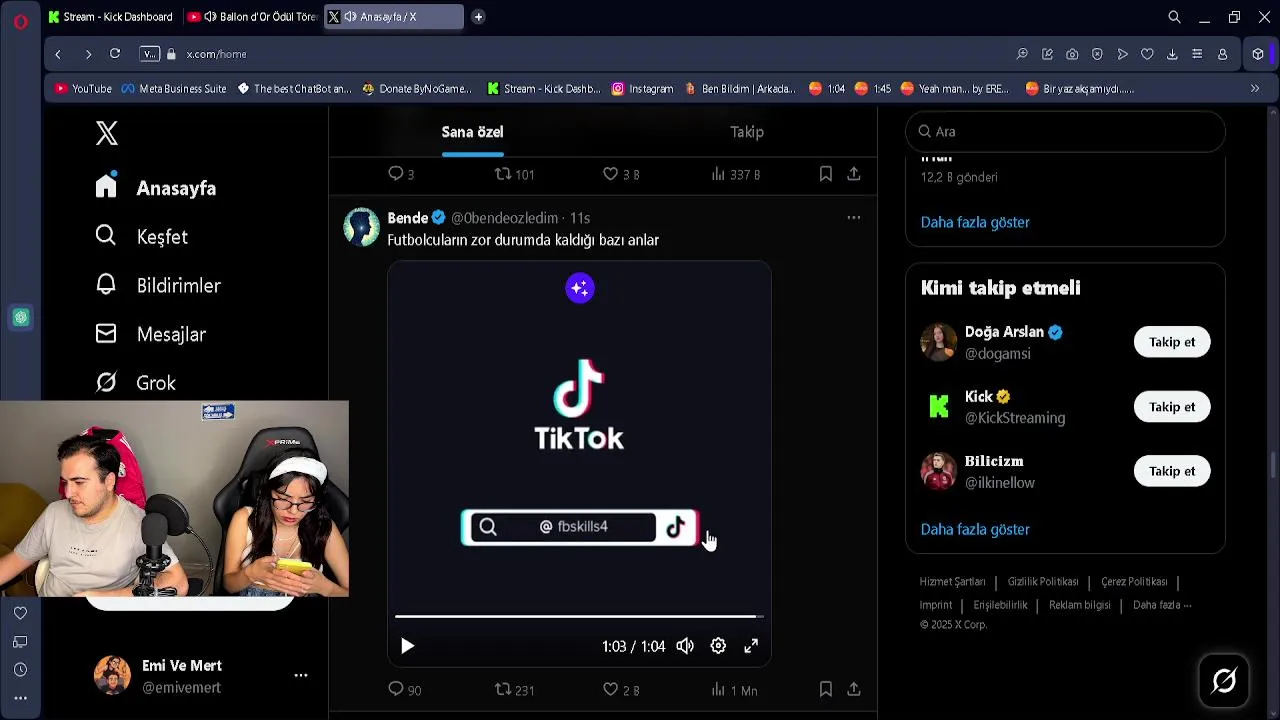Open the Grok floating button
The height and width of the screenshot is (720, 1280).
point(1225,681)
